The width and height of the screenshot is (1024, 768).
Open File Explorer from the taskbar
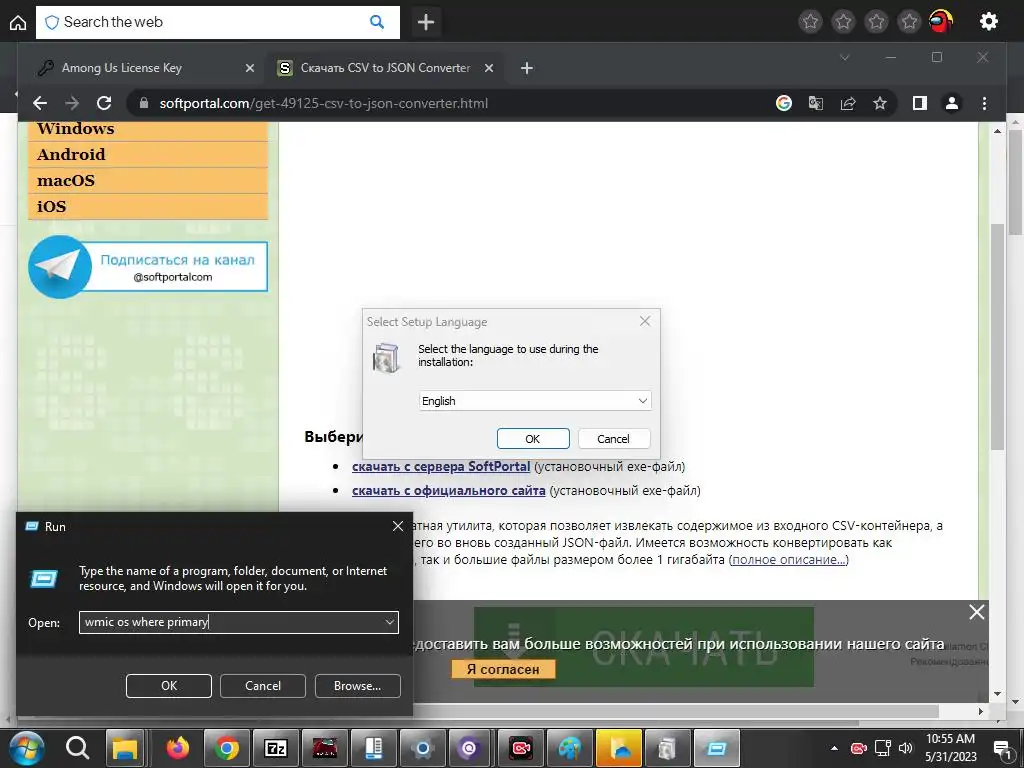coord(125,748)
